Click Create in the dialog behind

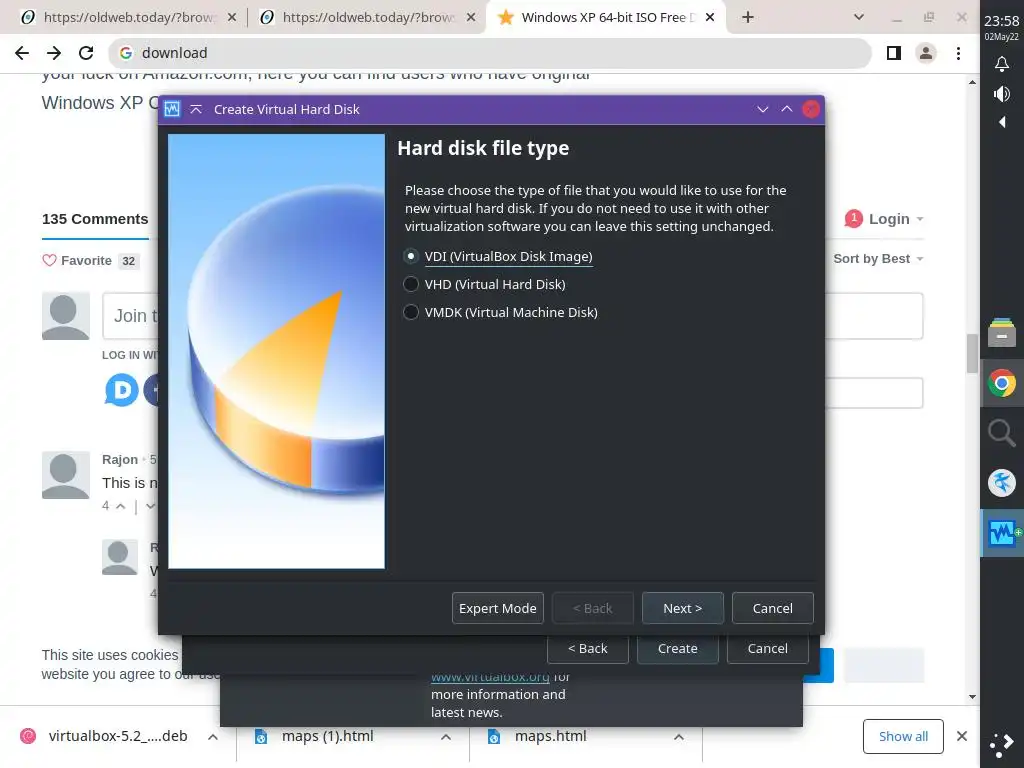pos(677,648)
